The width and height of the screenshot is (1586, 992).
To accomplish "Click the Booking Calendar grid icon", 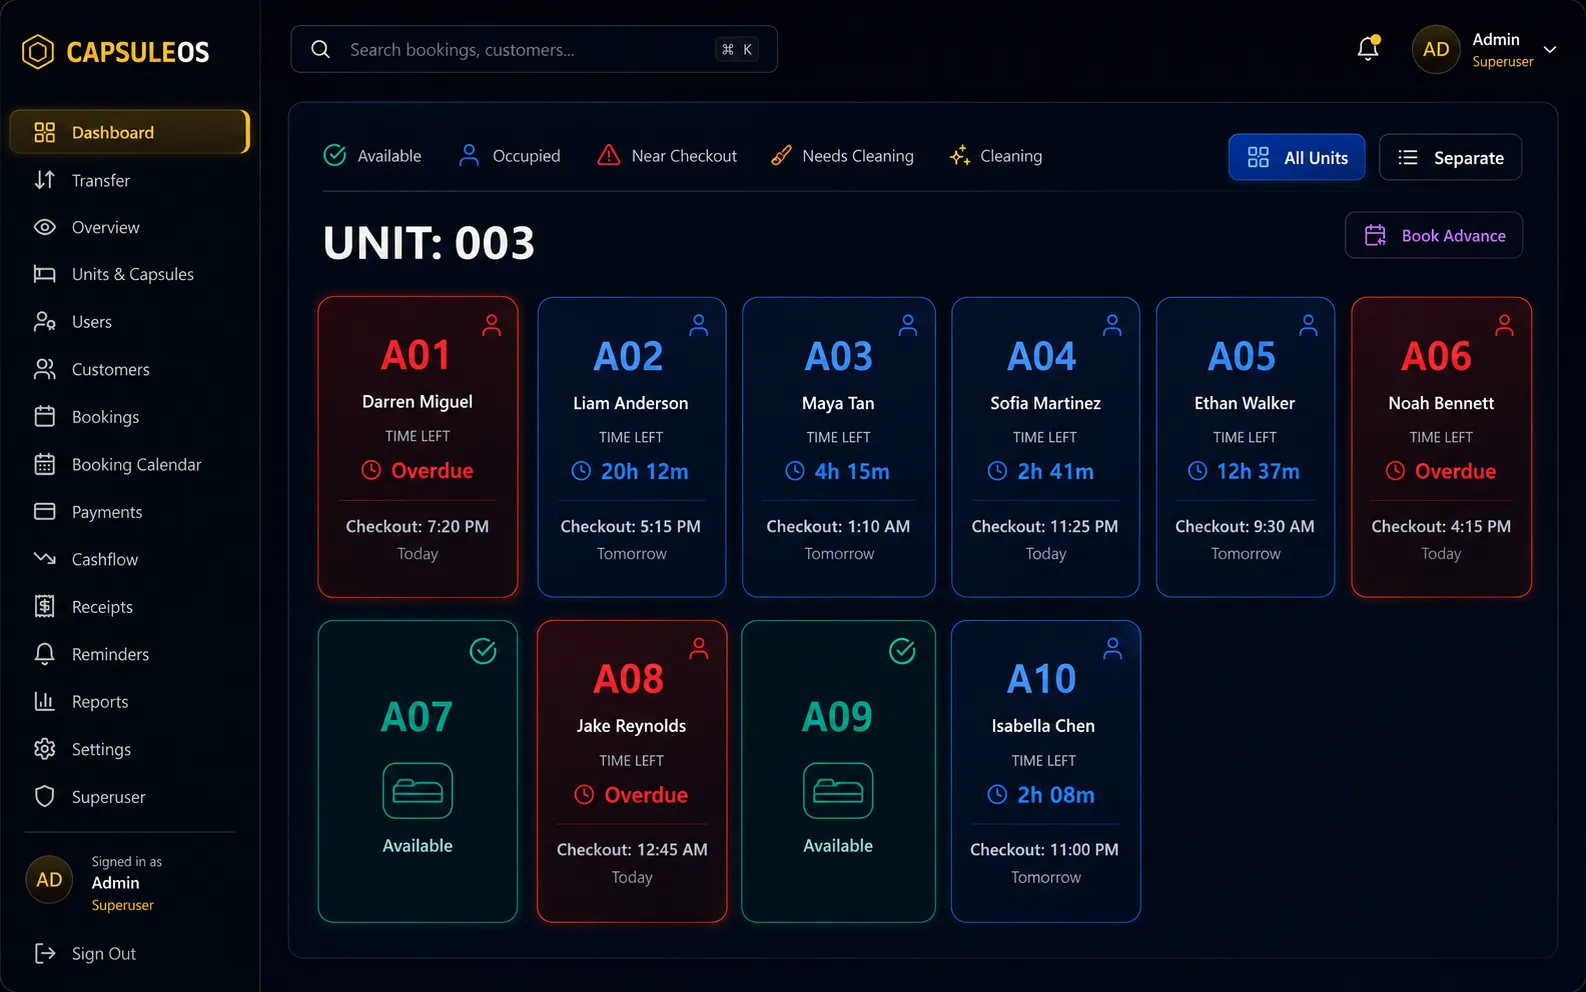I will [x=45, y=464].
